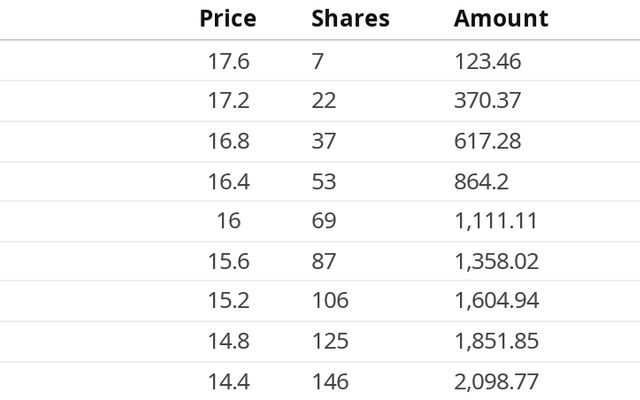The image size is (640, 400).
Task: Click the amount value 864.2
Action: coord(482,181)
